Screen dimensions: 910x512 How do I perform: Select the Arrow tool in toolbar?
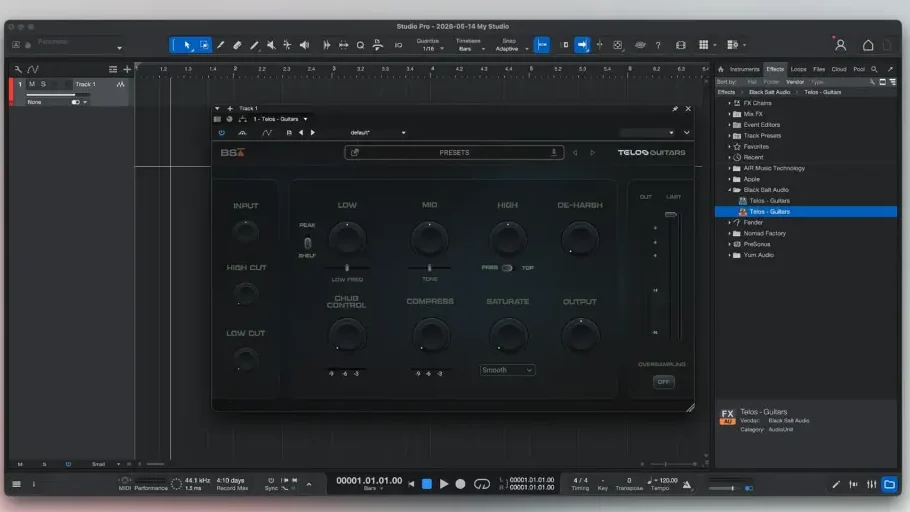pos(187,45)
